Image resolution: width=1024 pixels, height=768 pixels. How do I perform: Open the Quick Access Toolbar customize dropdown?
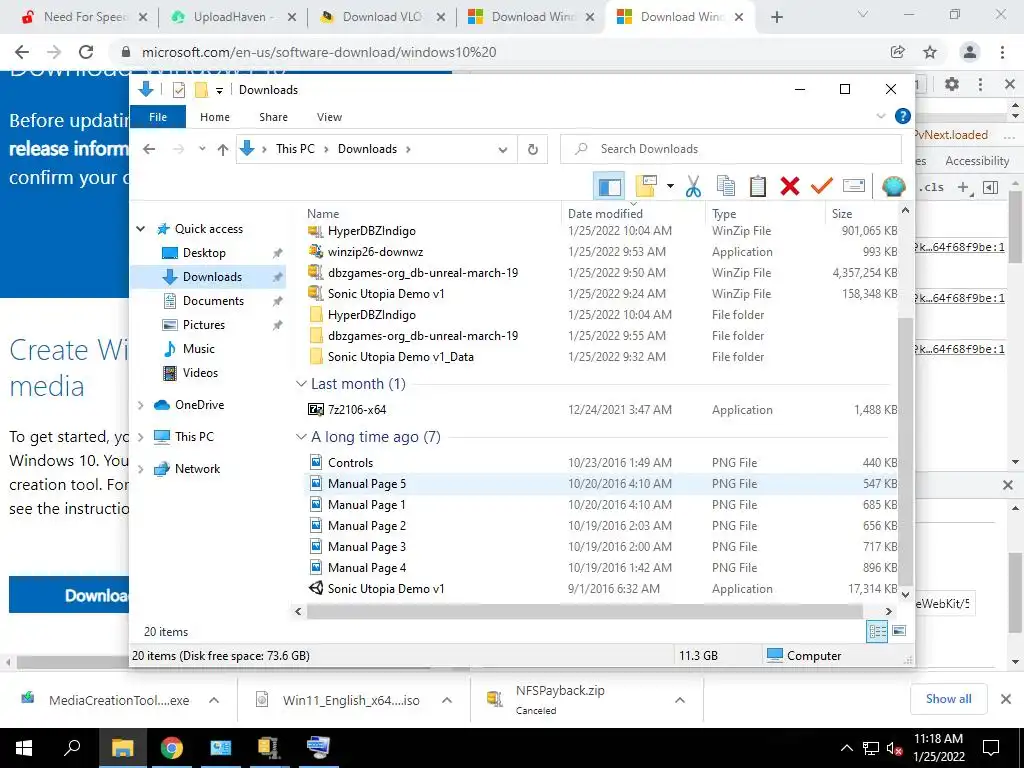tap(219, 90)
